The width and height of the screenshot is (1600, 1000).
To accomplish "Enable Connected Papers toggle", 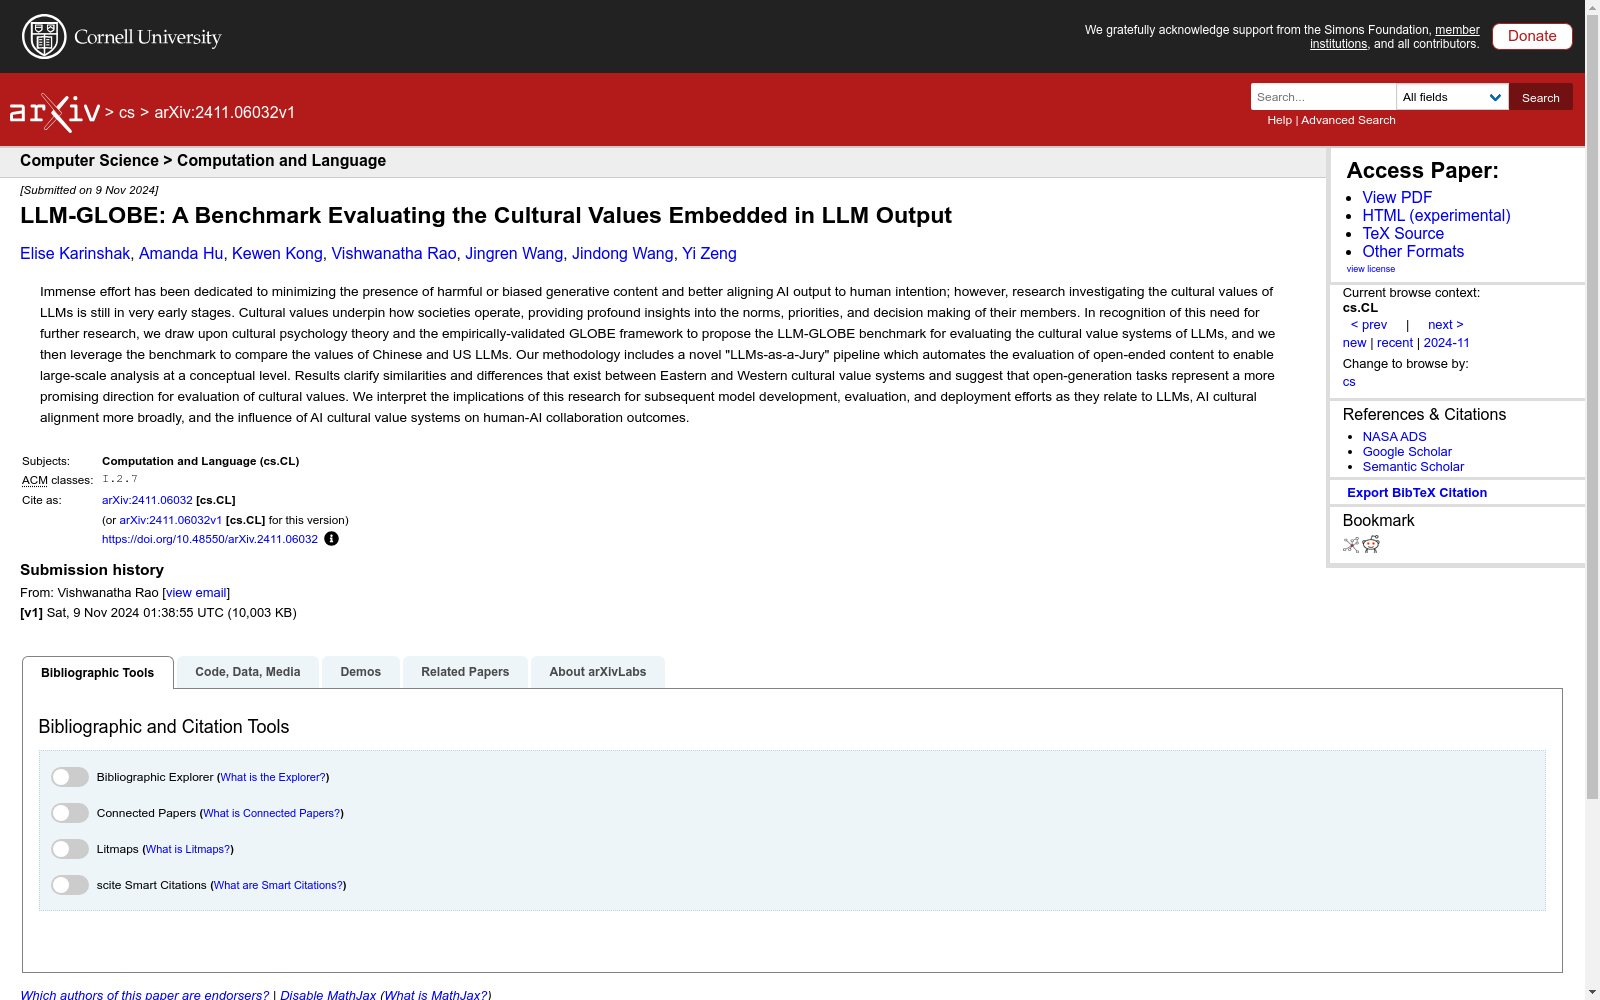I will (70, 813).
